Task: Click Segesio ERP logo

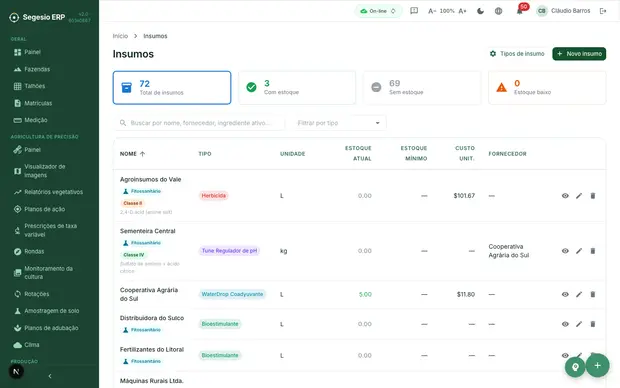Action: pyautogui.click(x=38, y=17)
